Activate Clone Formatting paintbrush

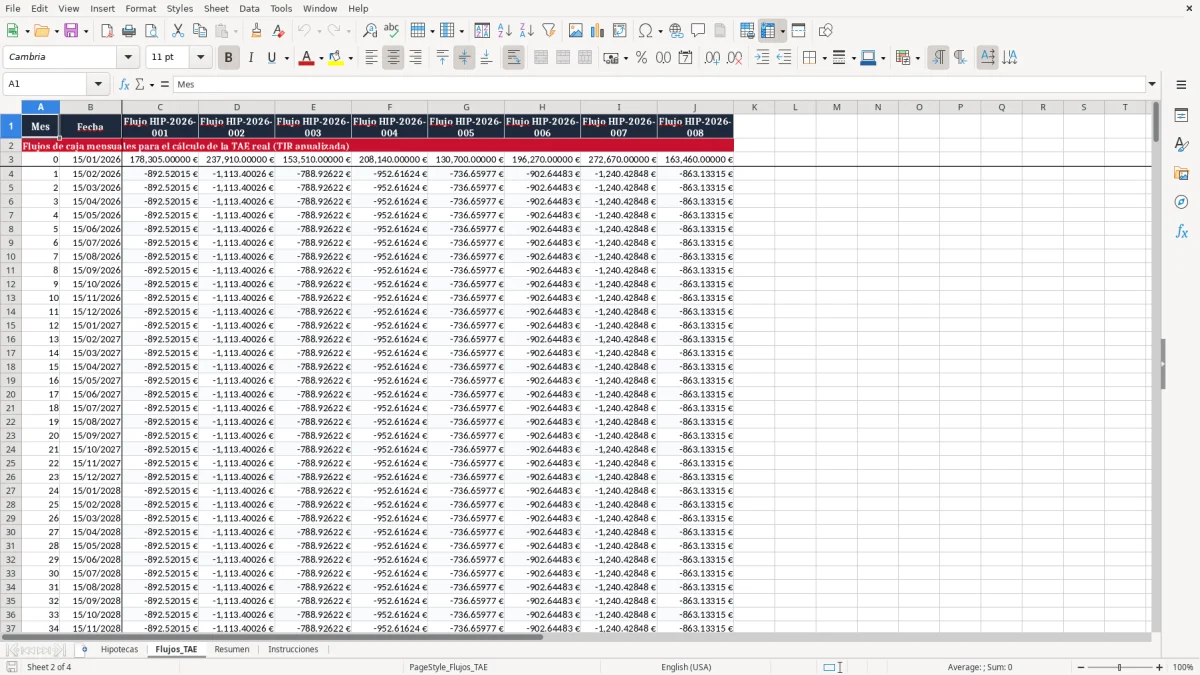click(x=257, y=31)
